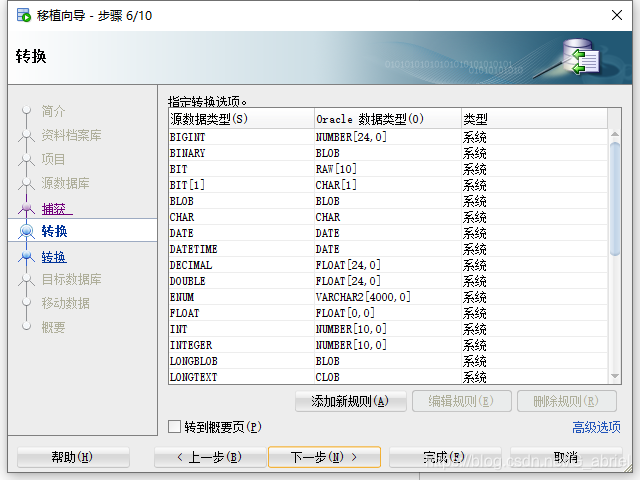The height and width of the screenshot is (480, 640).
Task: Click 取消 button
Action: click(x=566, y=457)
